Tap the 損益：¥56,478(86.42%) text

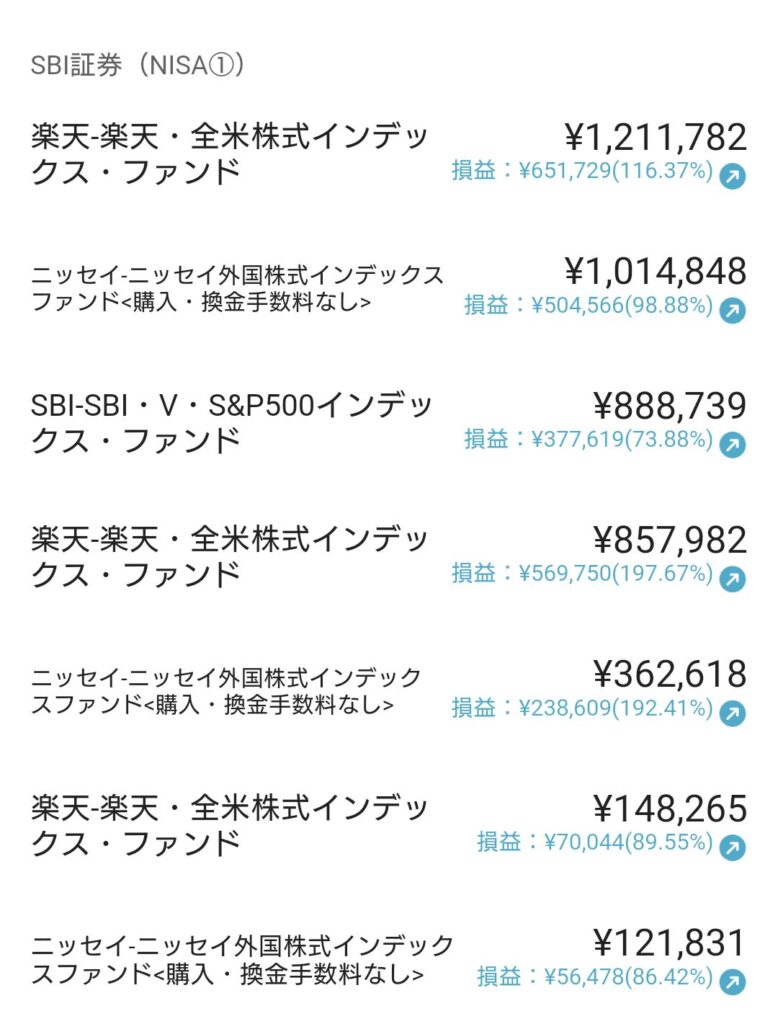click(x=595, y=978)
